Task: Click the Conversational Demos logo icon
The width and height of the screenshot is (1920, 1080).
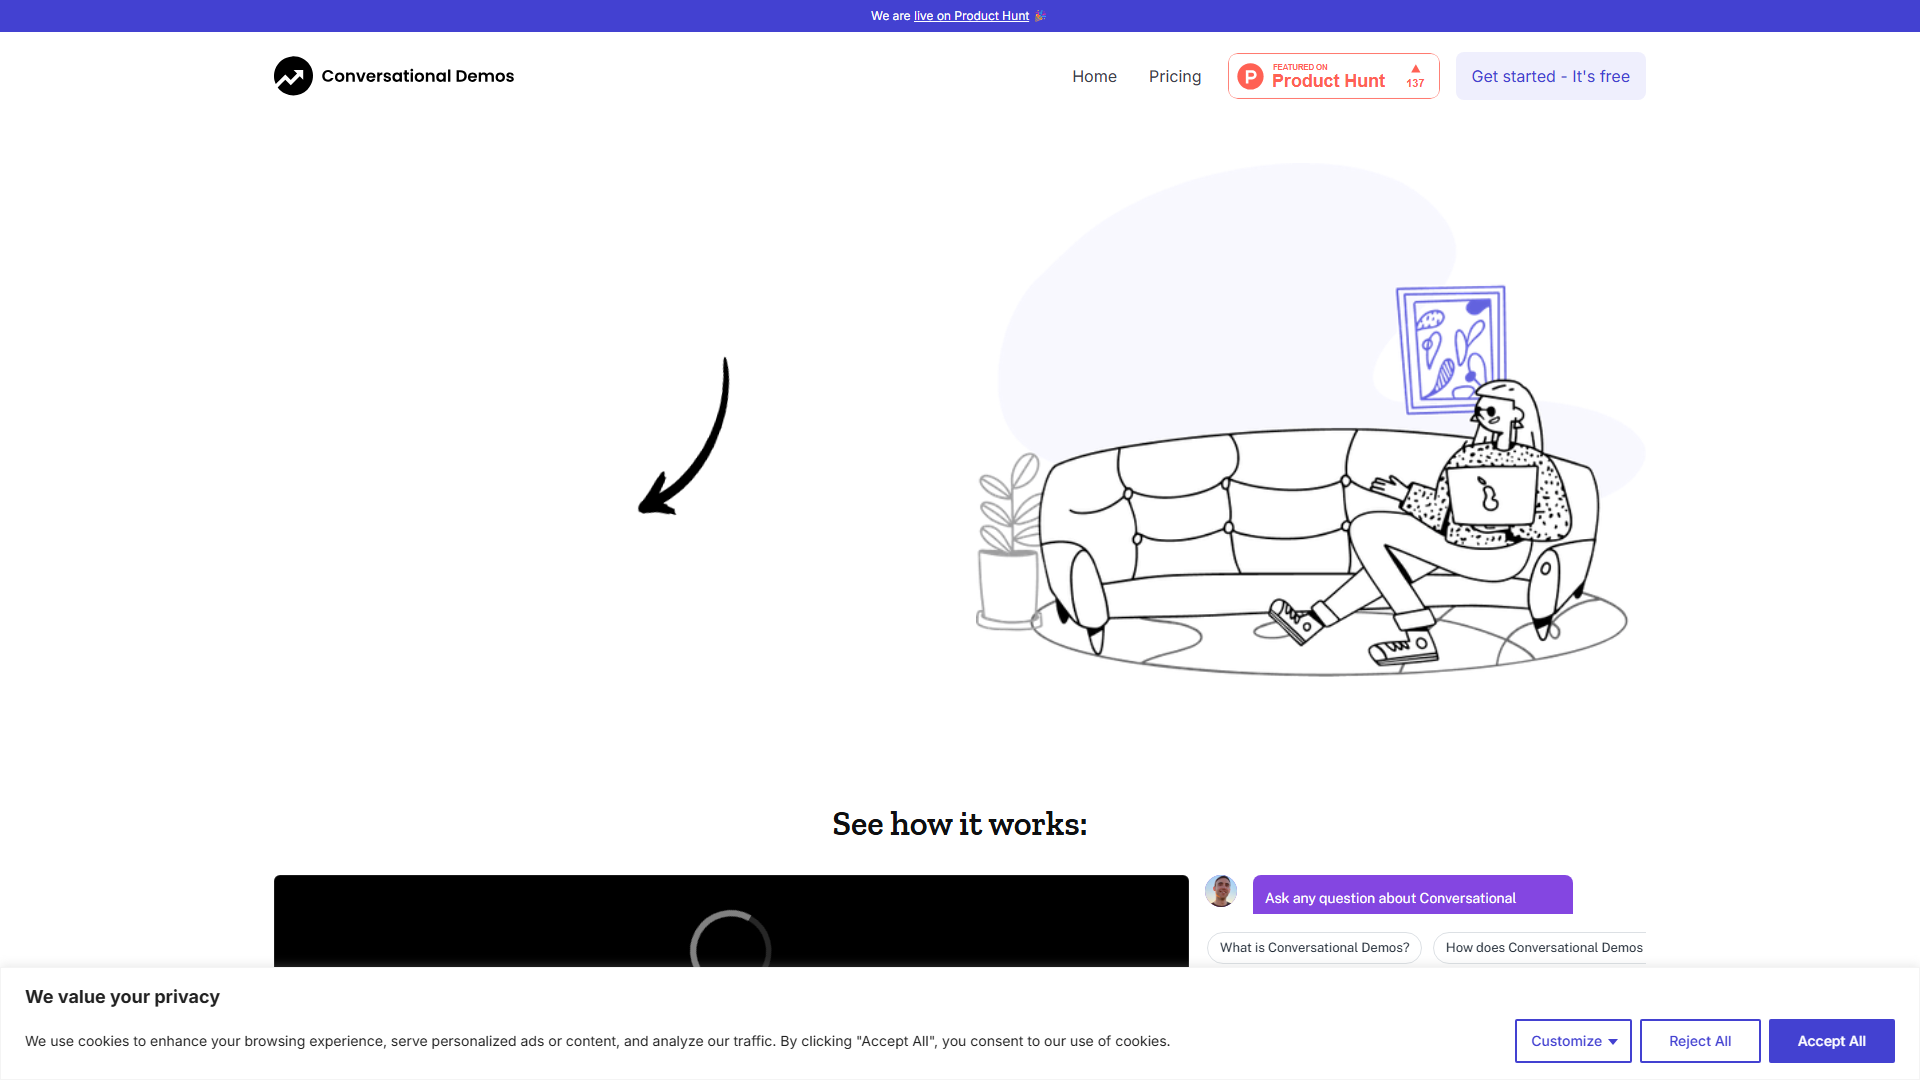Action: tap(293, 75)
